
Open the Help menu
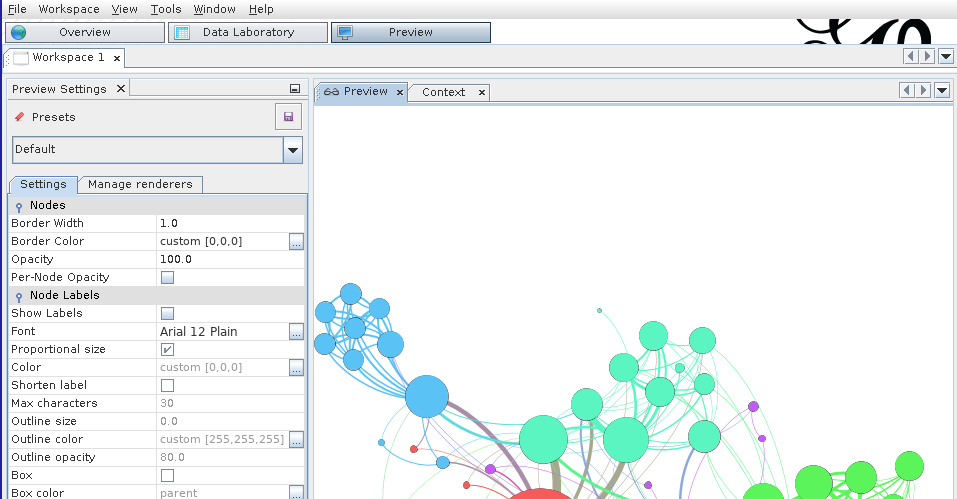coord(261,9)
